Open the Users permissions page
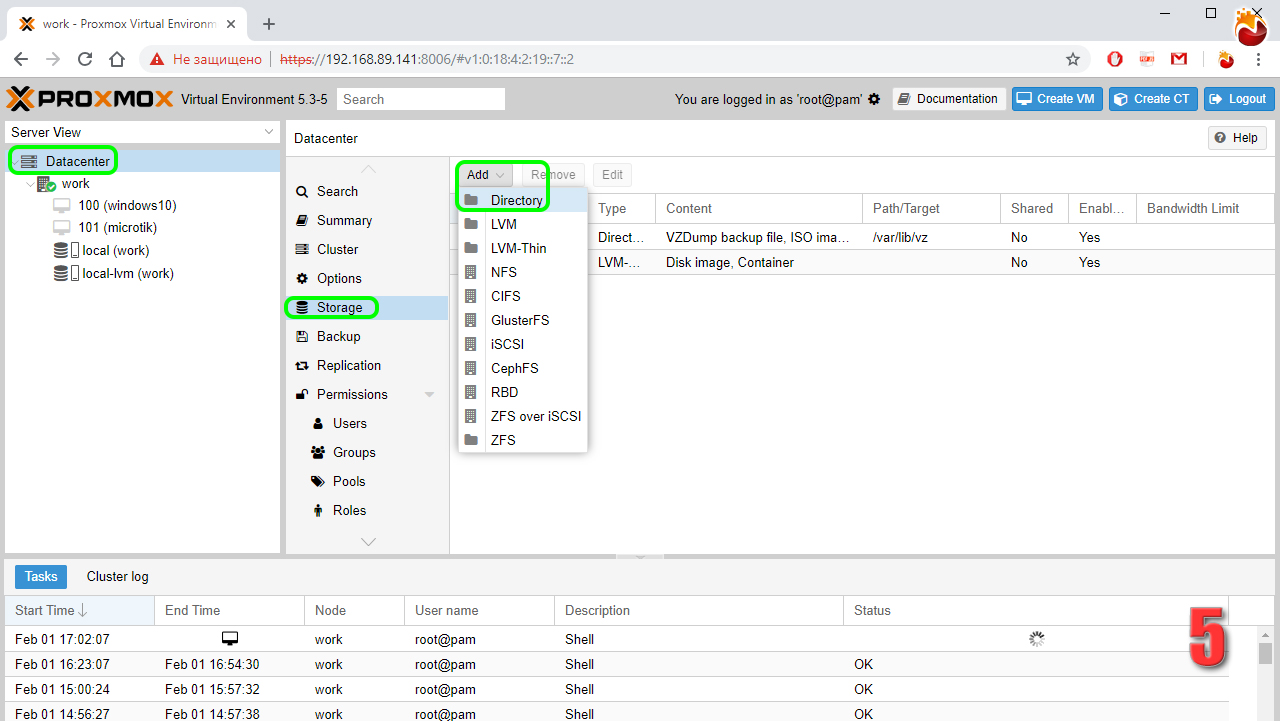This screenshot has width=1280, height=721. pyautogui.click(x=367, y=423)
